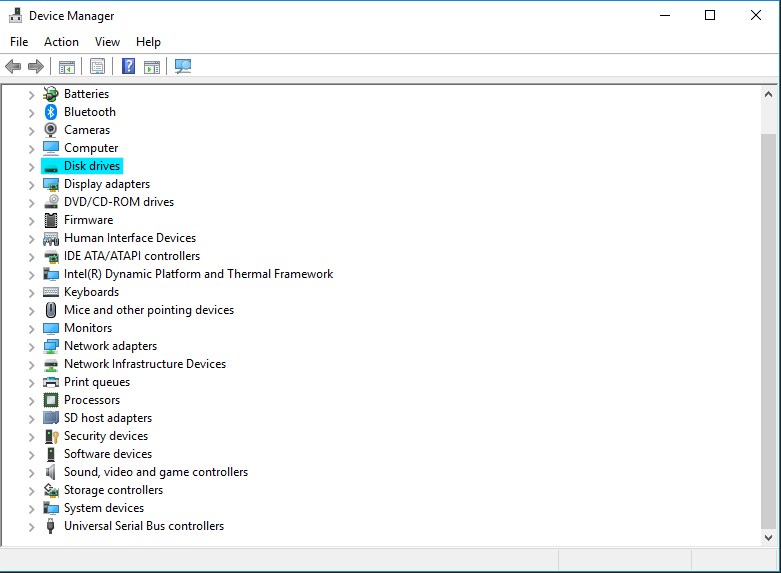781x573 pixels.
Task: Click the scrollbar down arrow
Action: point(768,538)
